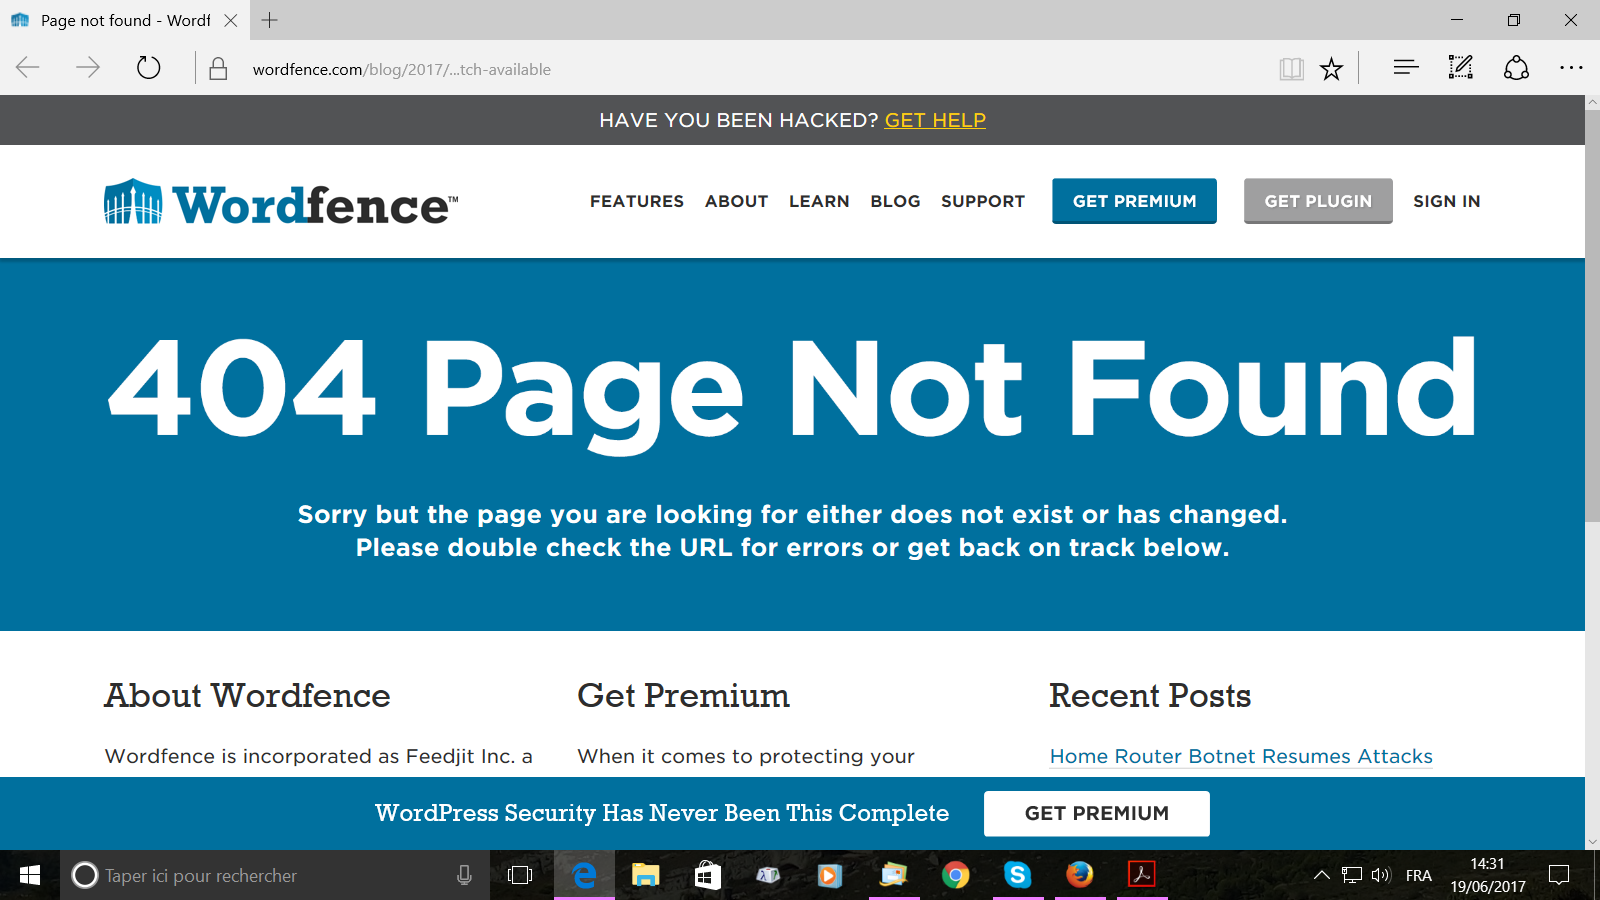Click the GET HELP hacked banner link
This screenshot has width=1600, height=900.
coord(934,120)
